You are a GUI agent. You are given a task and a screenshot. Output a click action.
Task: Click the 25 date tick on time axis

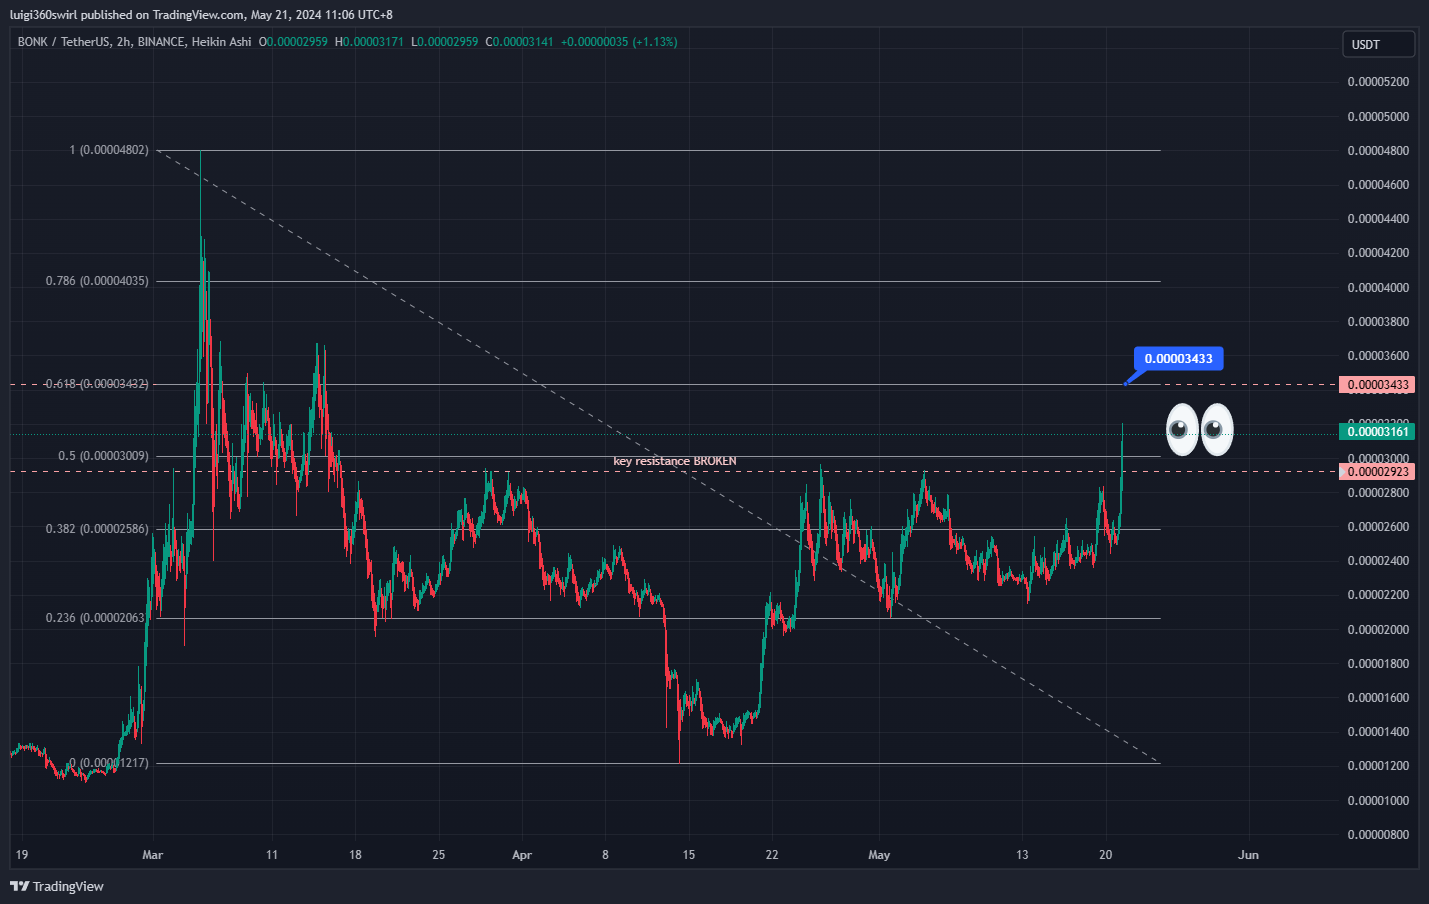439,855
